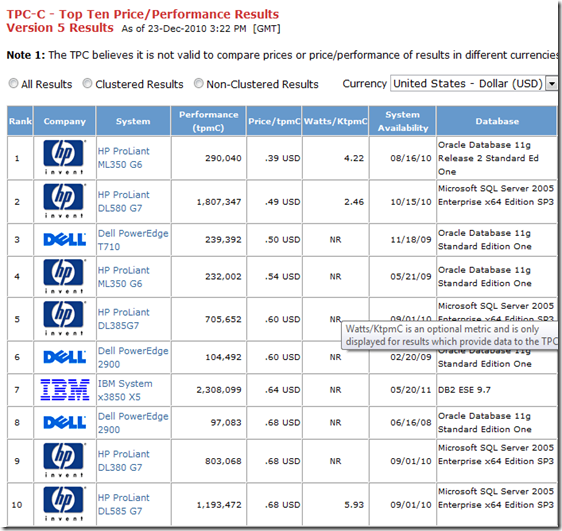
Task: Open the Currency dropdown arrow
Action: (x=552, y=83)
